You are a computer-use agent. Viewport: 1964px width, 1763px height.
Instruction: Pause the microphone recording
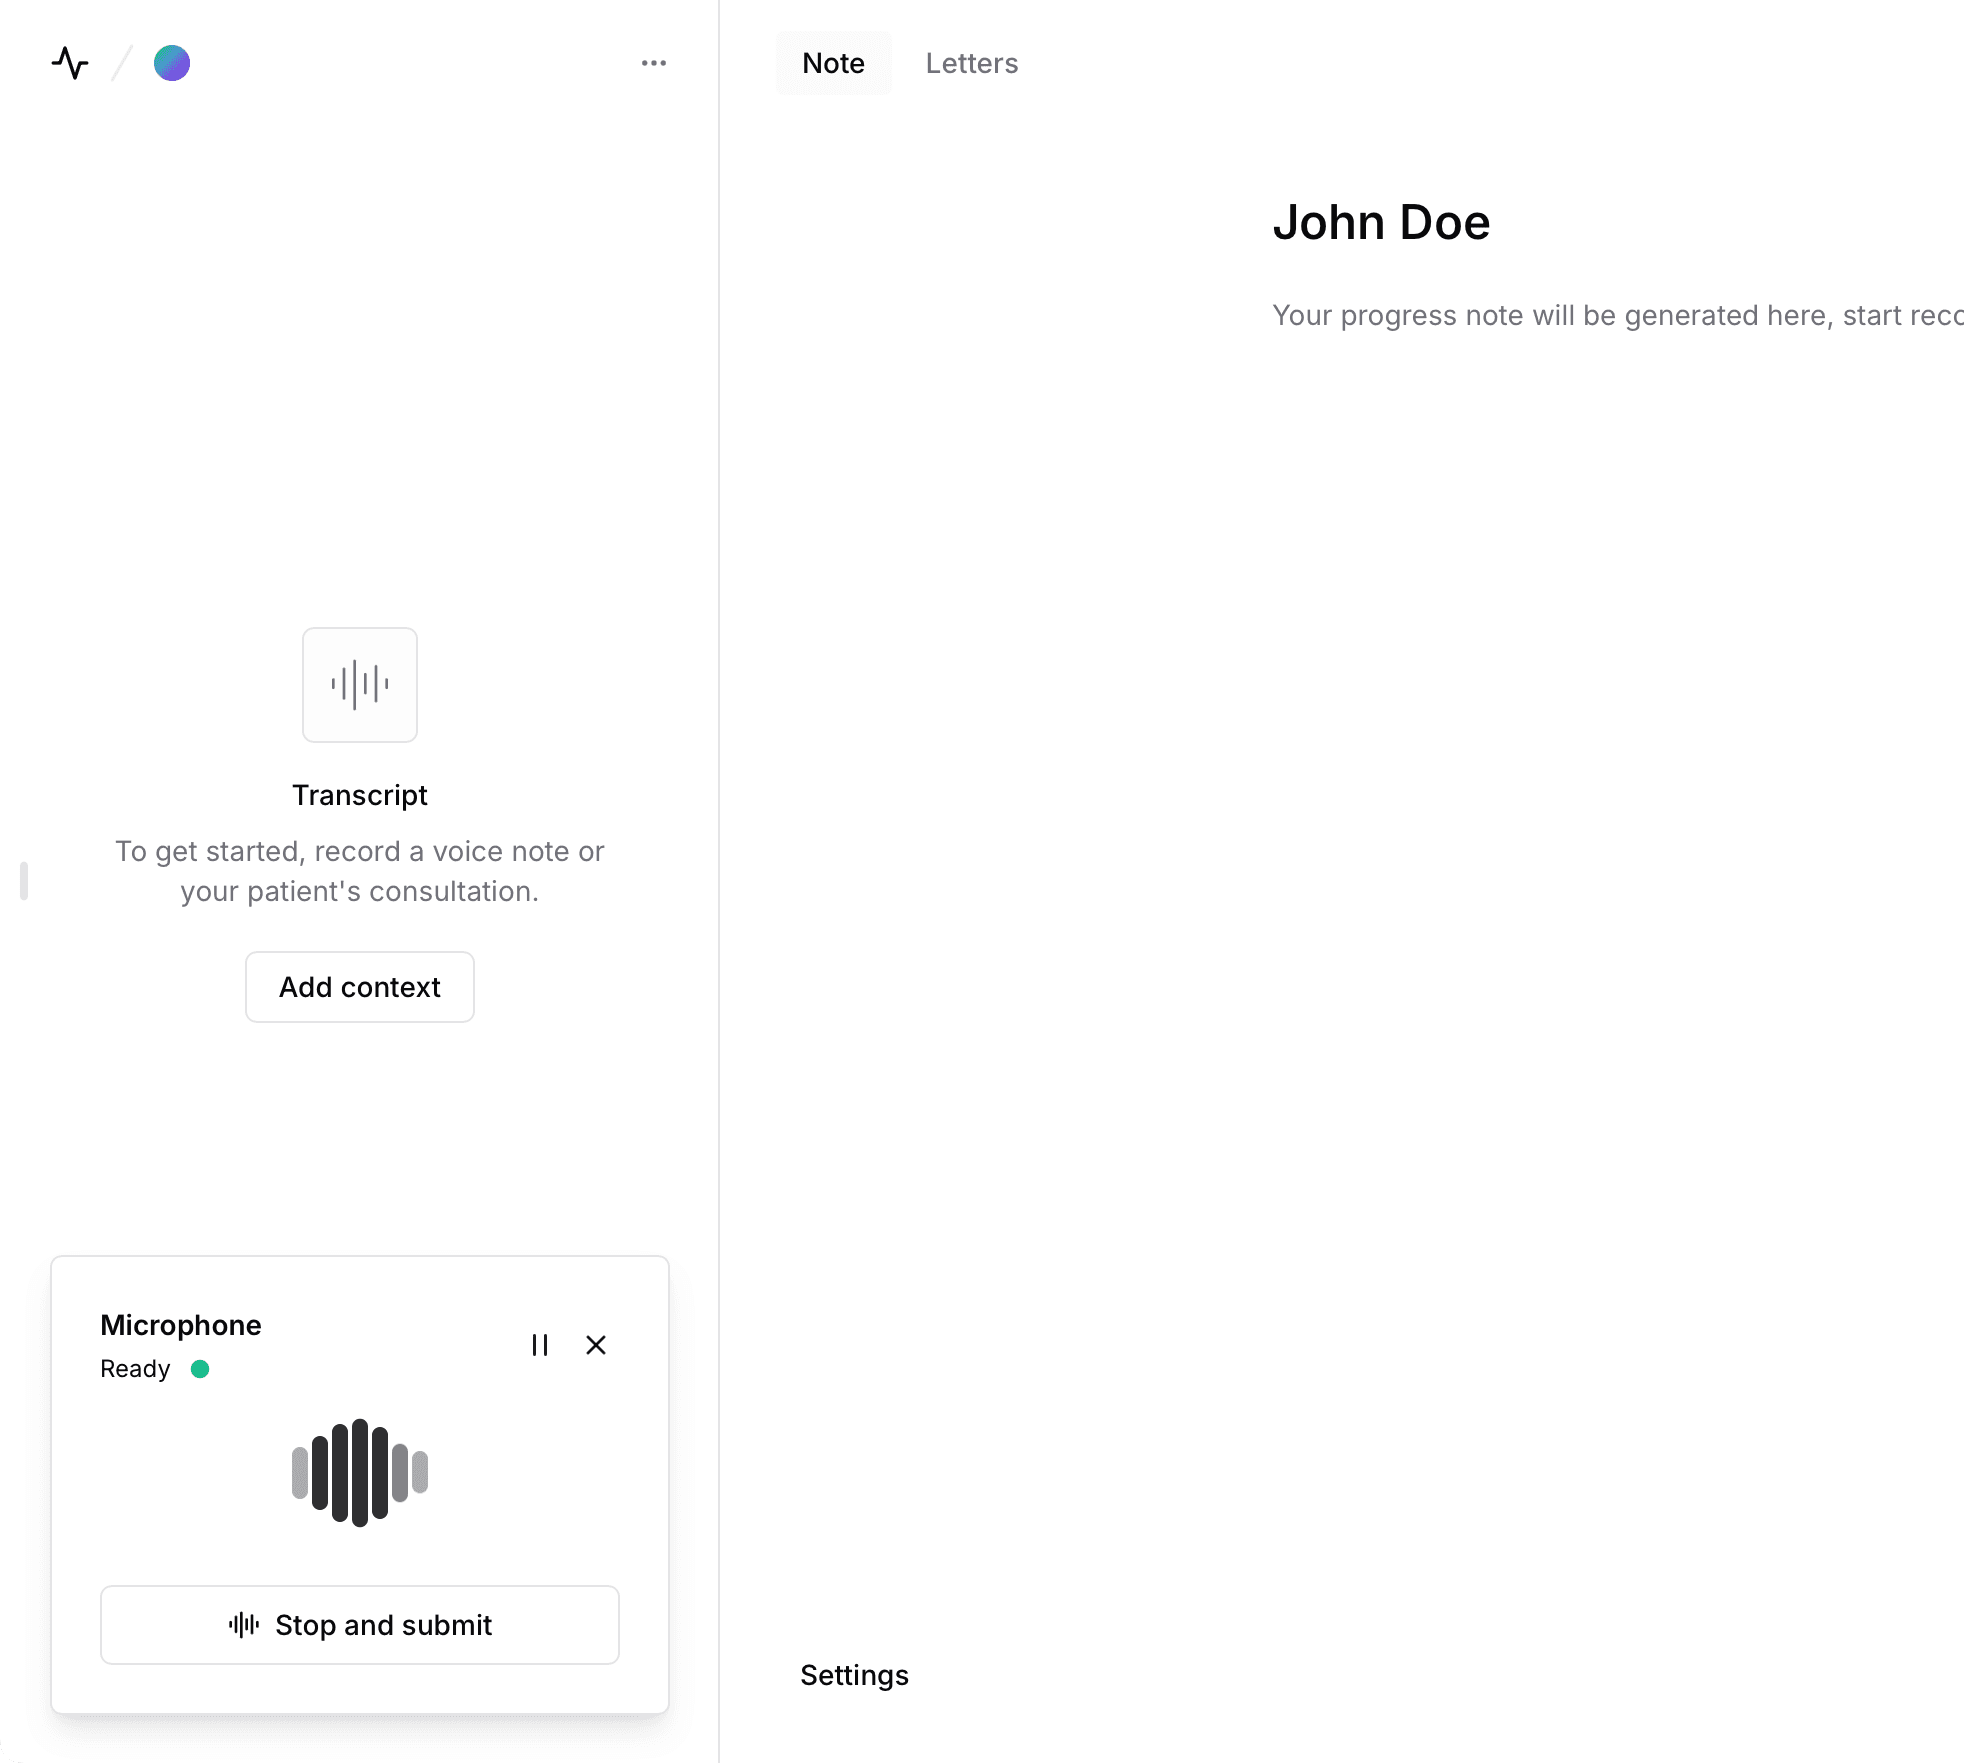540,1345
